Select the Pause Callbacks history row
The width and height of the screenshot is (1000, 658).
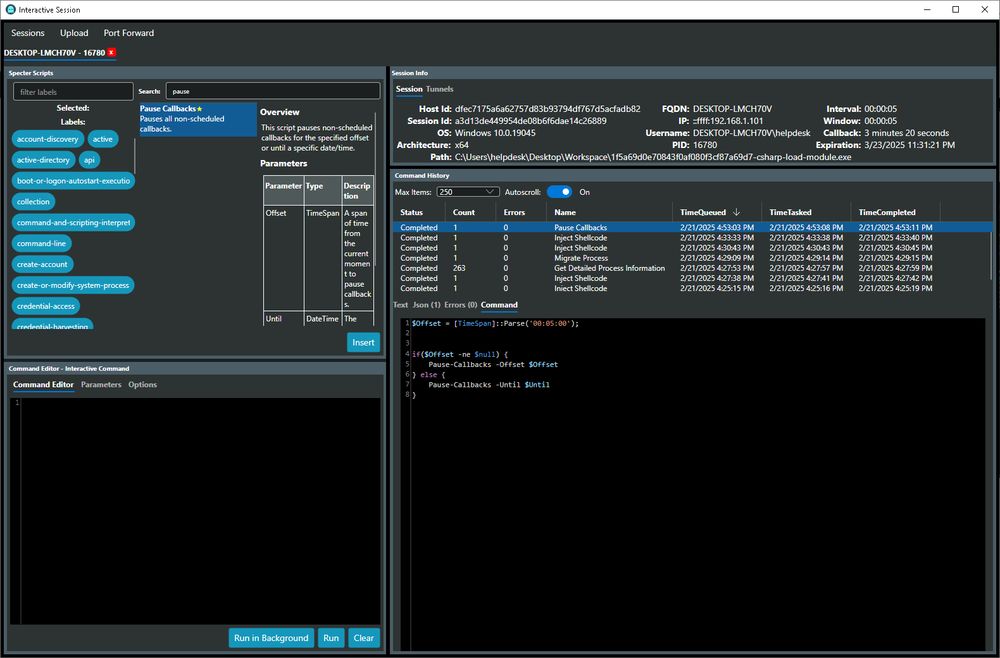pos(693,228)
